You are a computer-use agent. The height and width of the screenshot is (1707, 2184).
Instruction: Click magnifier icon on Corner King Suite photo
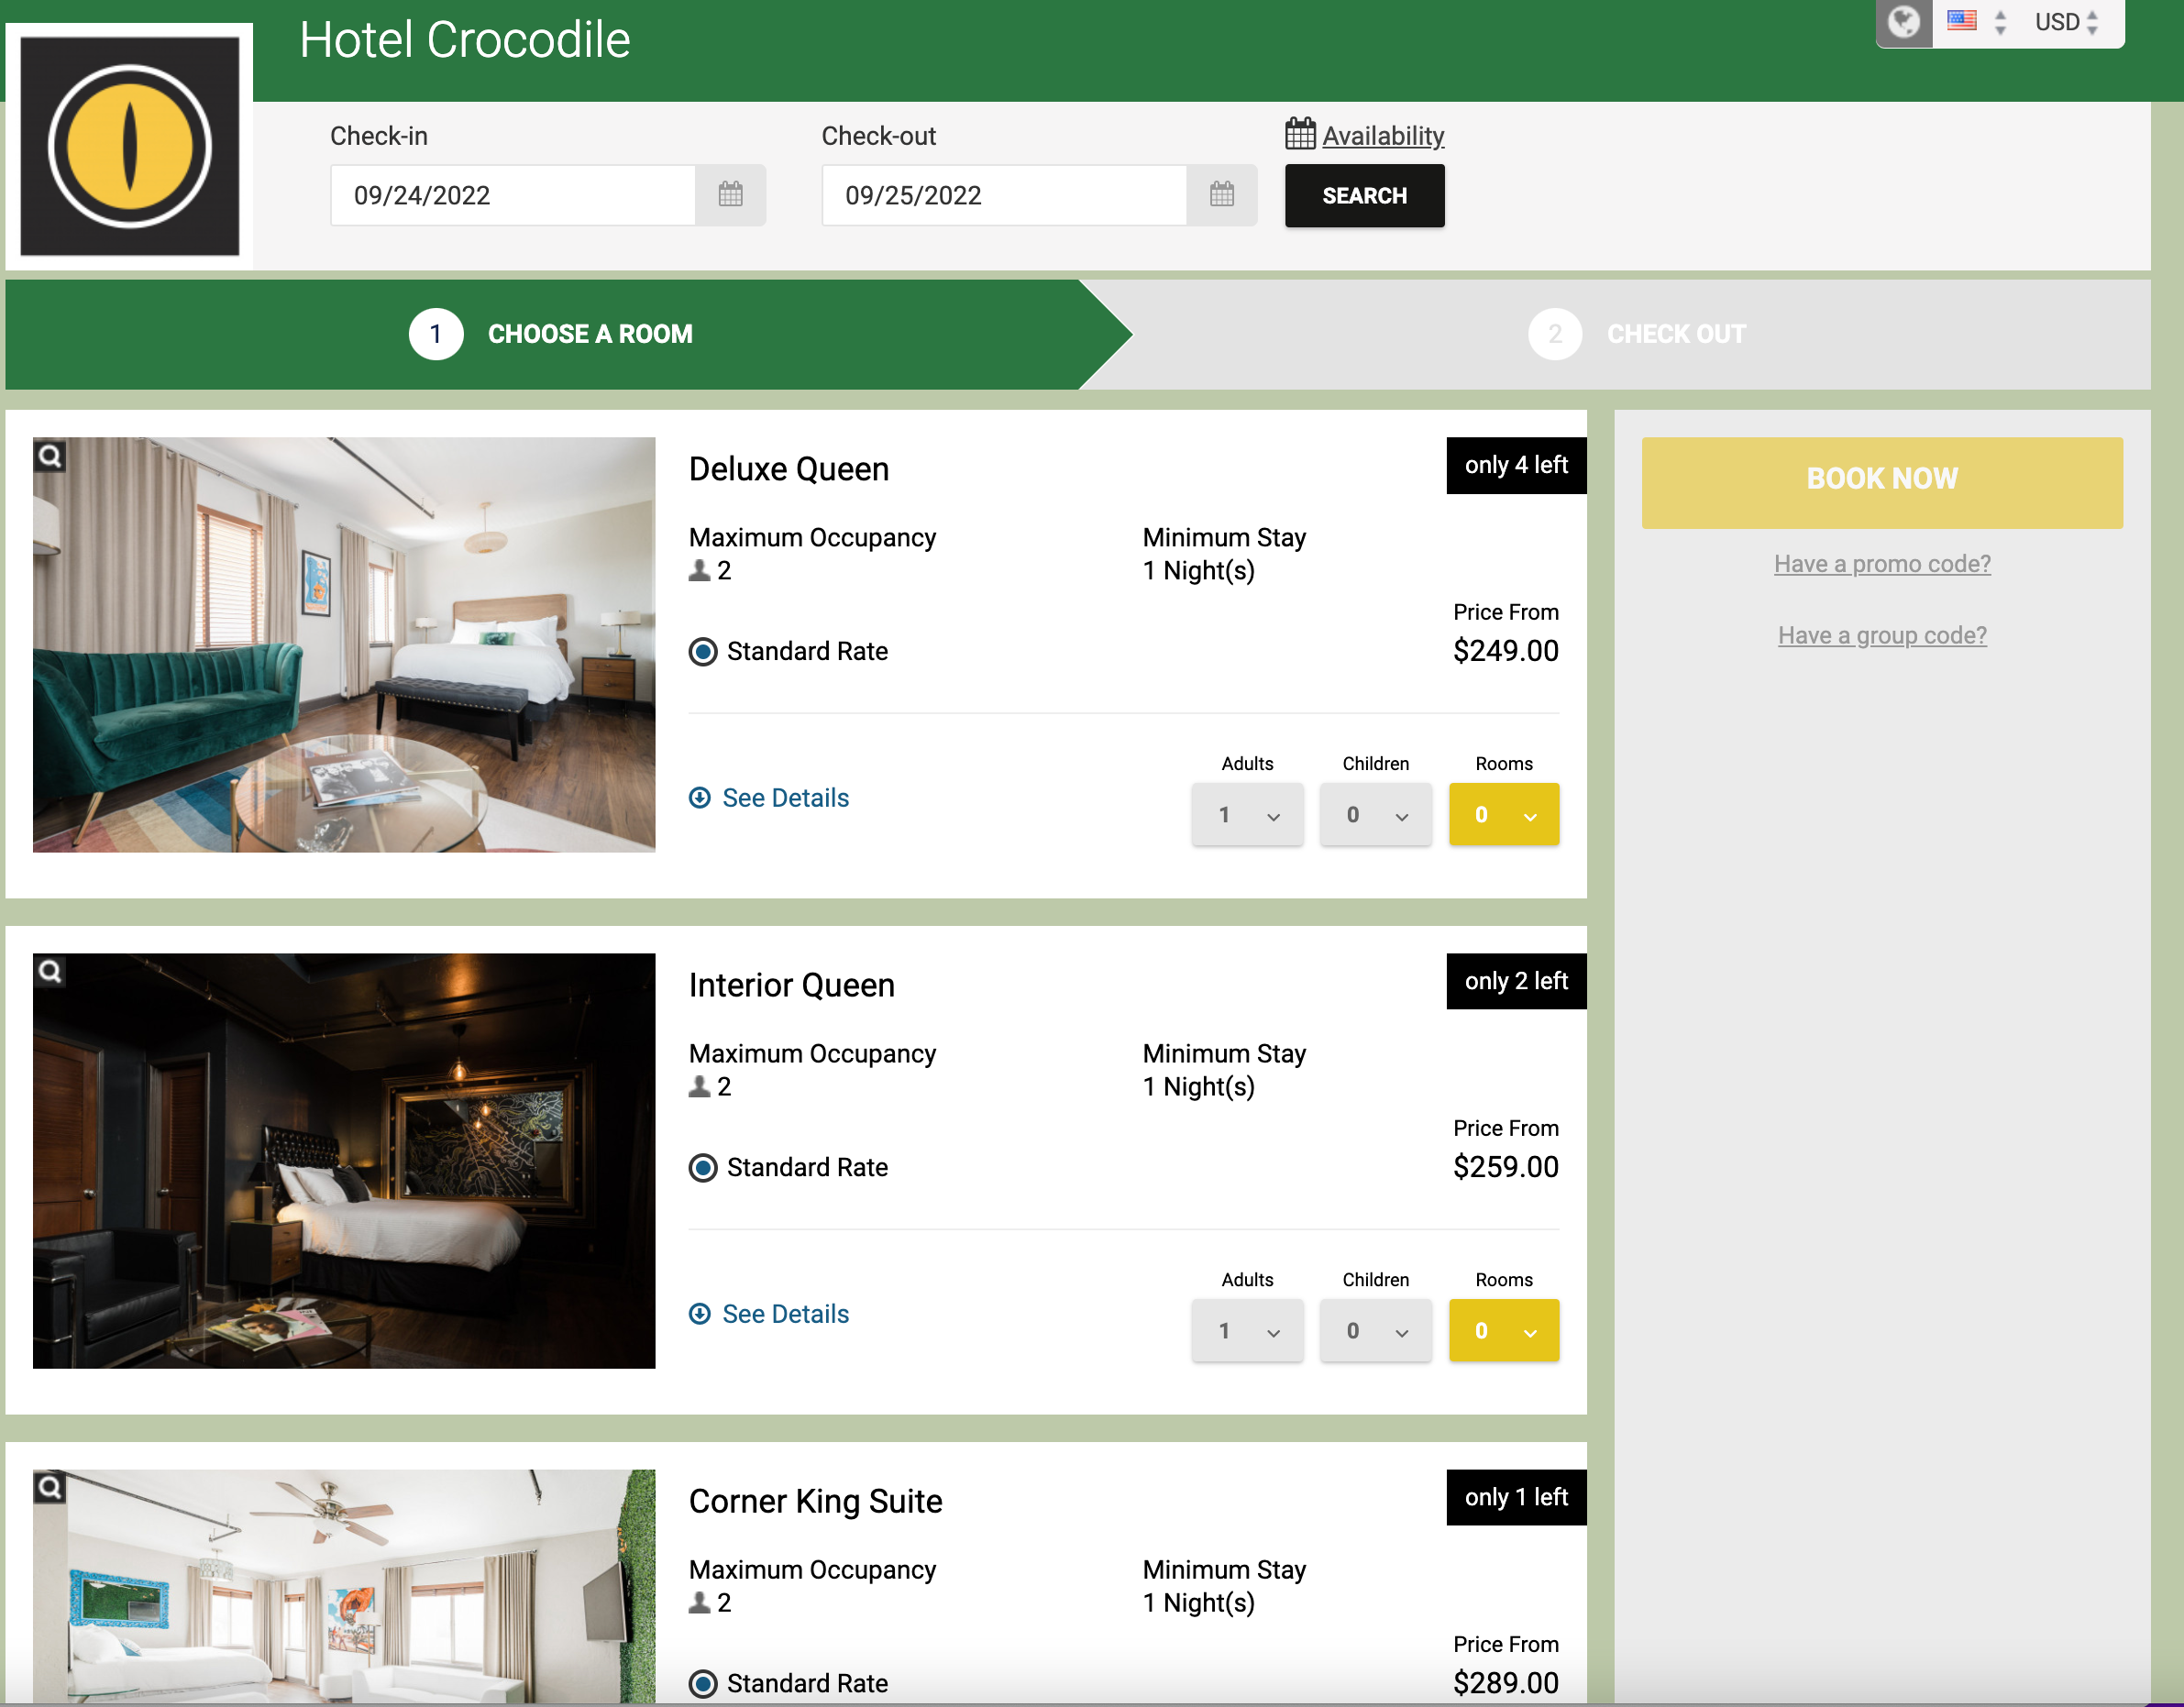point(50,1488)
